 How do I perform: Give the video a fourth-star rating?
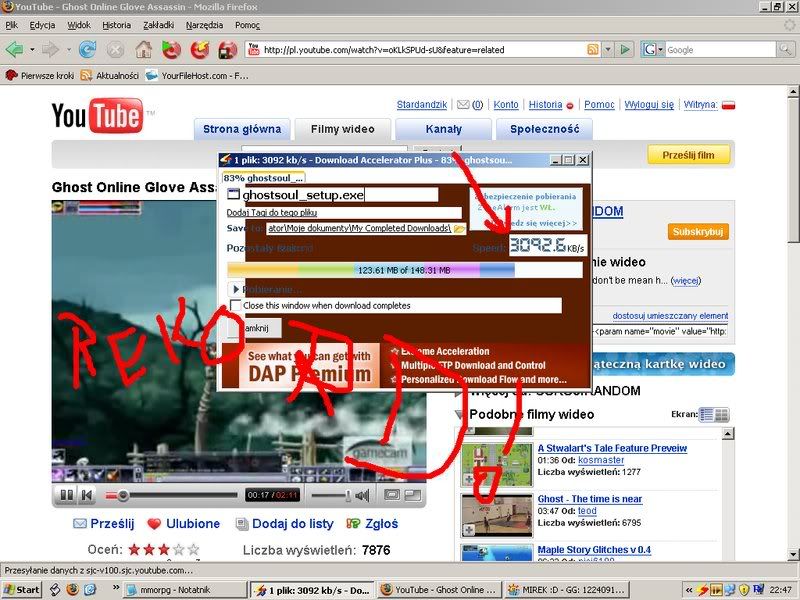179,549
